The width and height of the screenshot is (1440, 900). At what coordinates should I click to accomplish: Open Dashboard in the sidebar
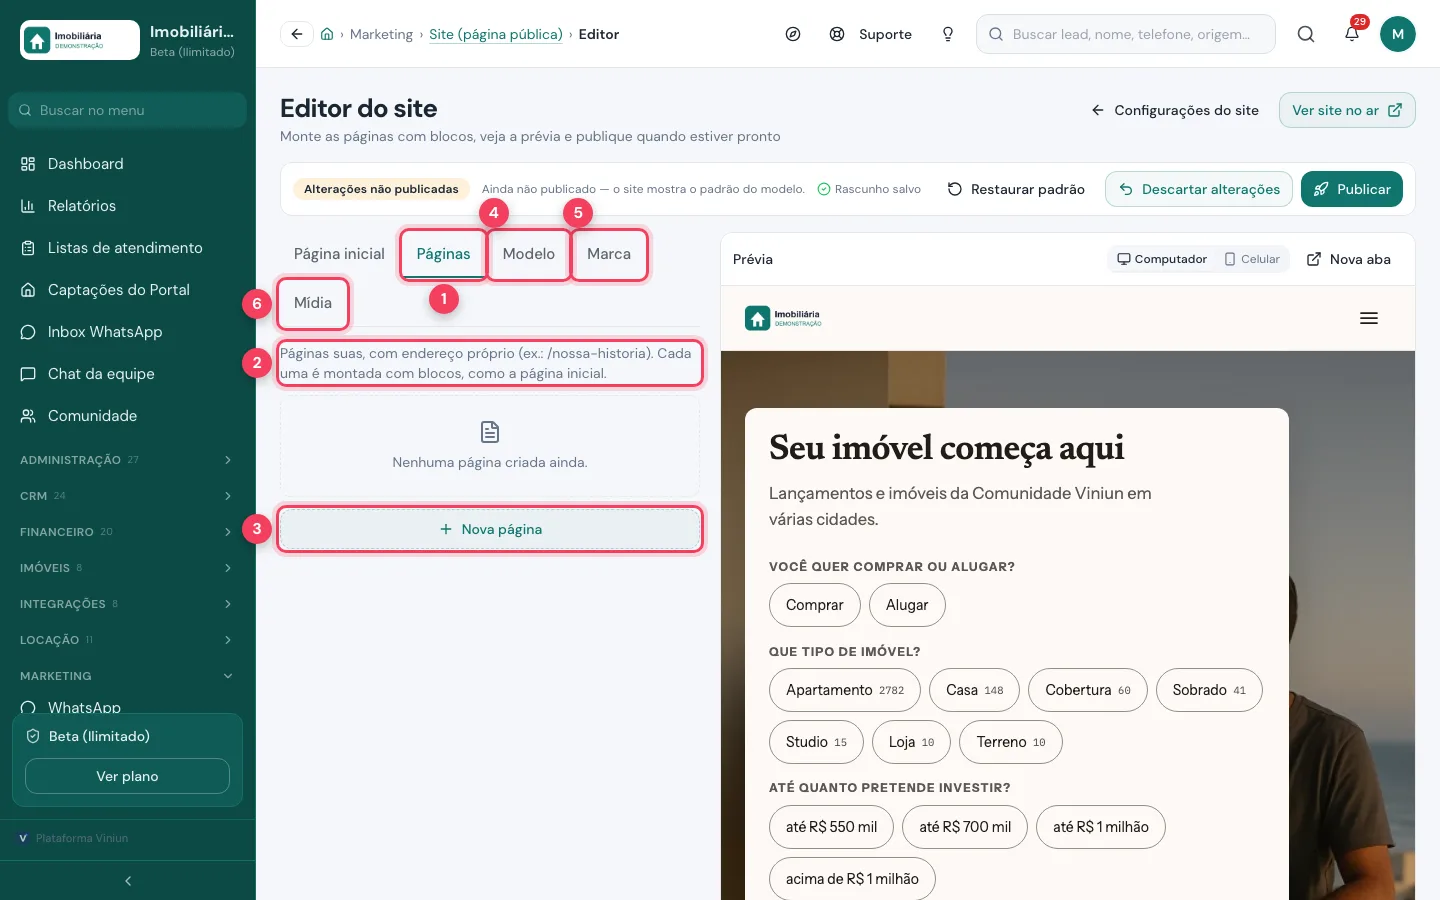click(127, 164)
